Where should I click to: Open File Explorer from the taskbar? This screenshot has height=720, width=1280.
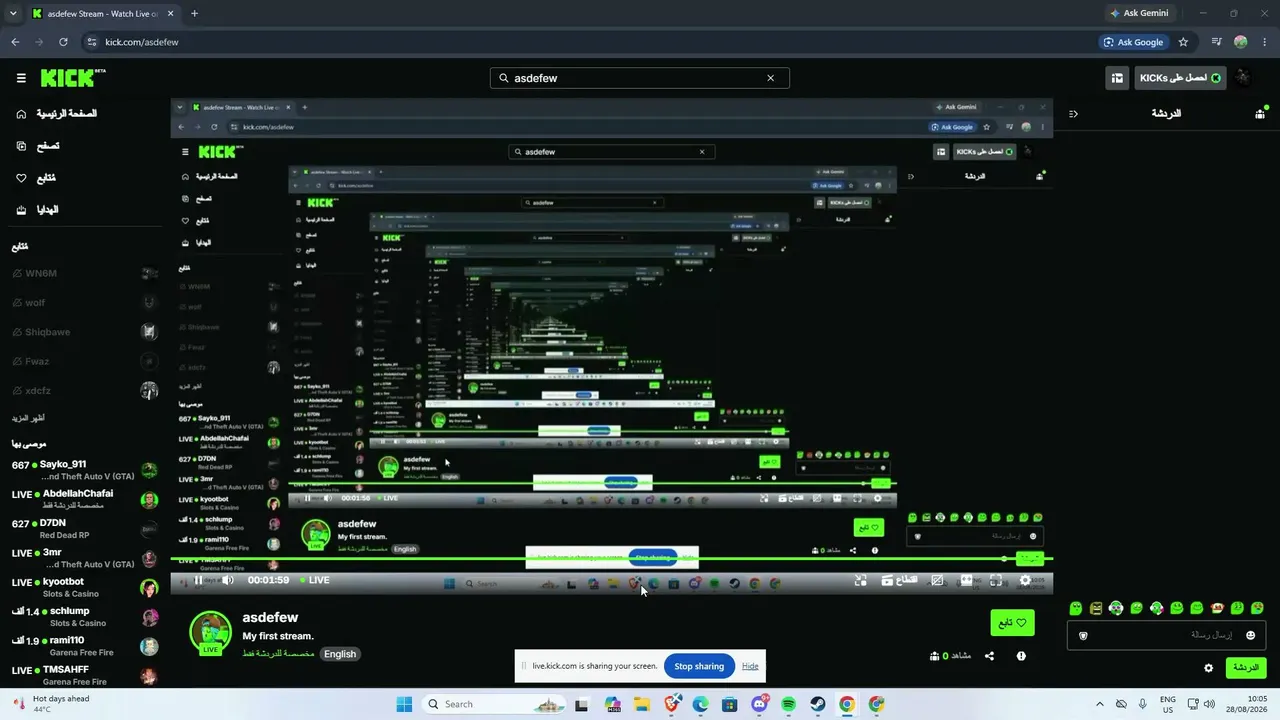(642, 704)
